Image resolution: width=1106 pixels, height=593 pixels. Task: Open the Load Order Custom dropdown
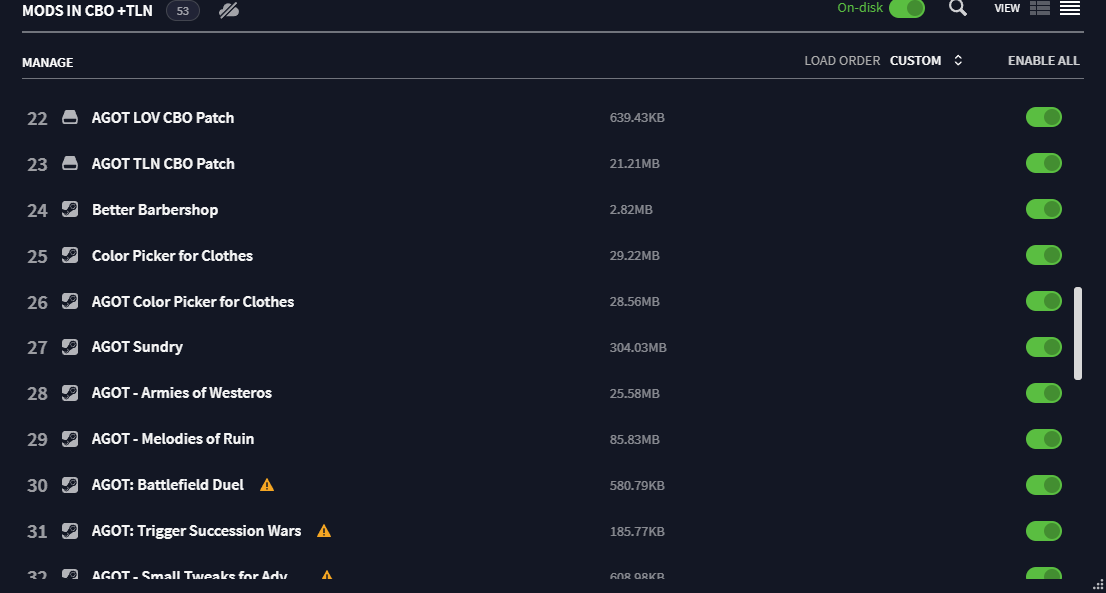point(916,61)
